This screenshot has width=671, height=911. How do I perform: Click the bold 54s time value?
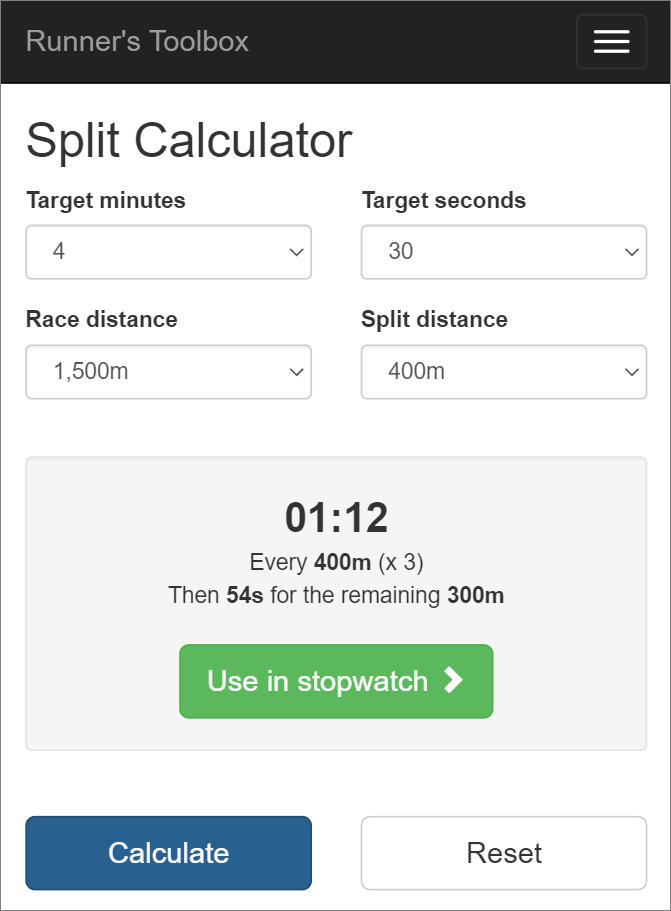(245, 596)
